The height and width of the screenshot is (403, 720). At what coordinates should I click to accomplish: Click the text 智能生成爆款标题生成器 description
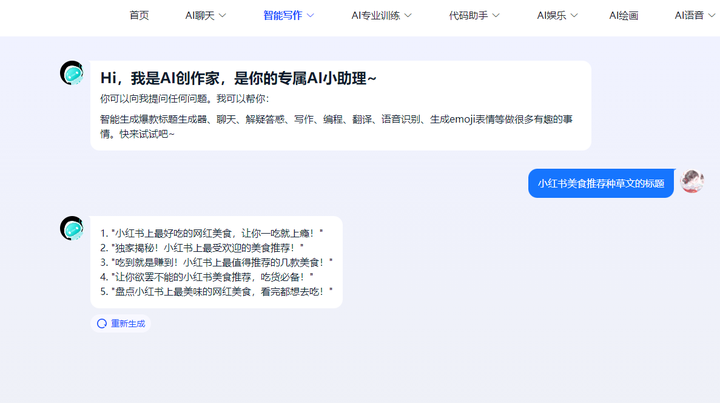click(x=336, y=127)
